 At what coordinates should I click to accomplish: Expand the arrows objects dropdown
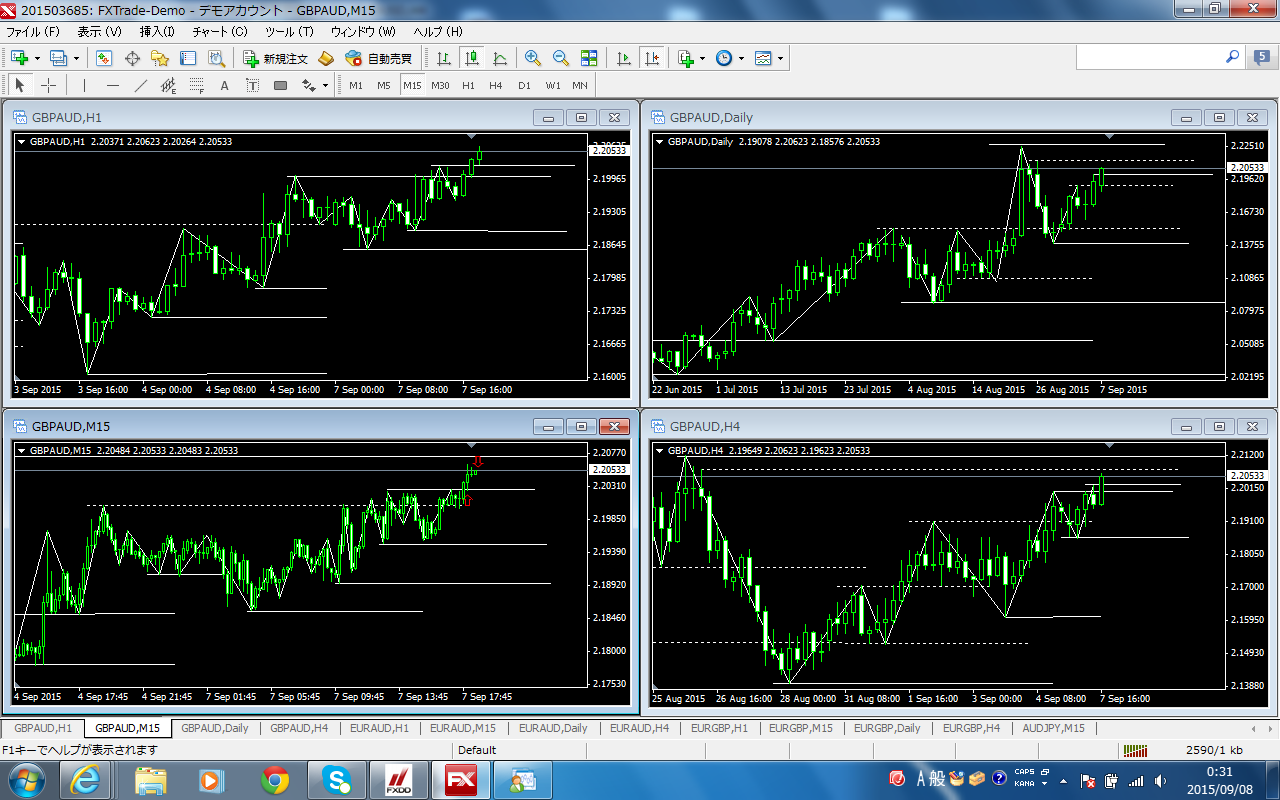tap(325, 85)
